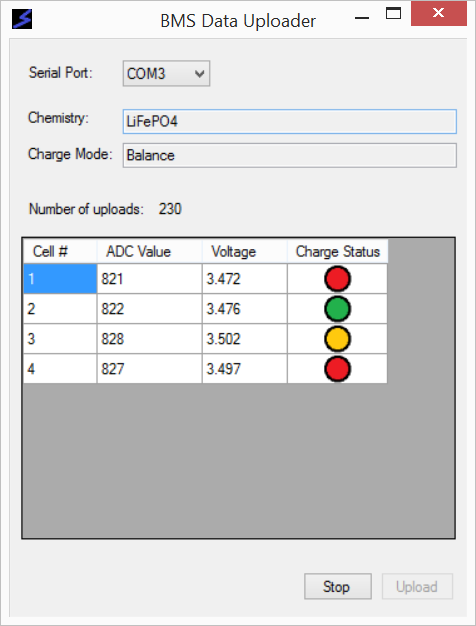Maximize the BMS Data Uploader window
The height and width of the screenshot is (626, 476).
[x=393, y=14]
